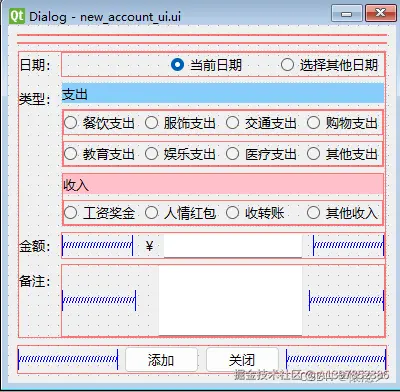This screenshot has width=400, height=392.
Task: Click the Qt logo icon in title bar
Action: [17, 16]
